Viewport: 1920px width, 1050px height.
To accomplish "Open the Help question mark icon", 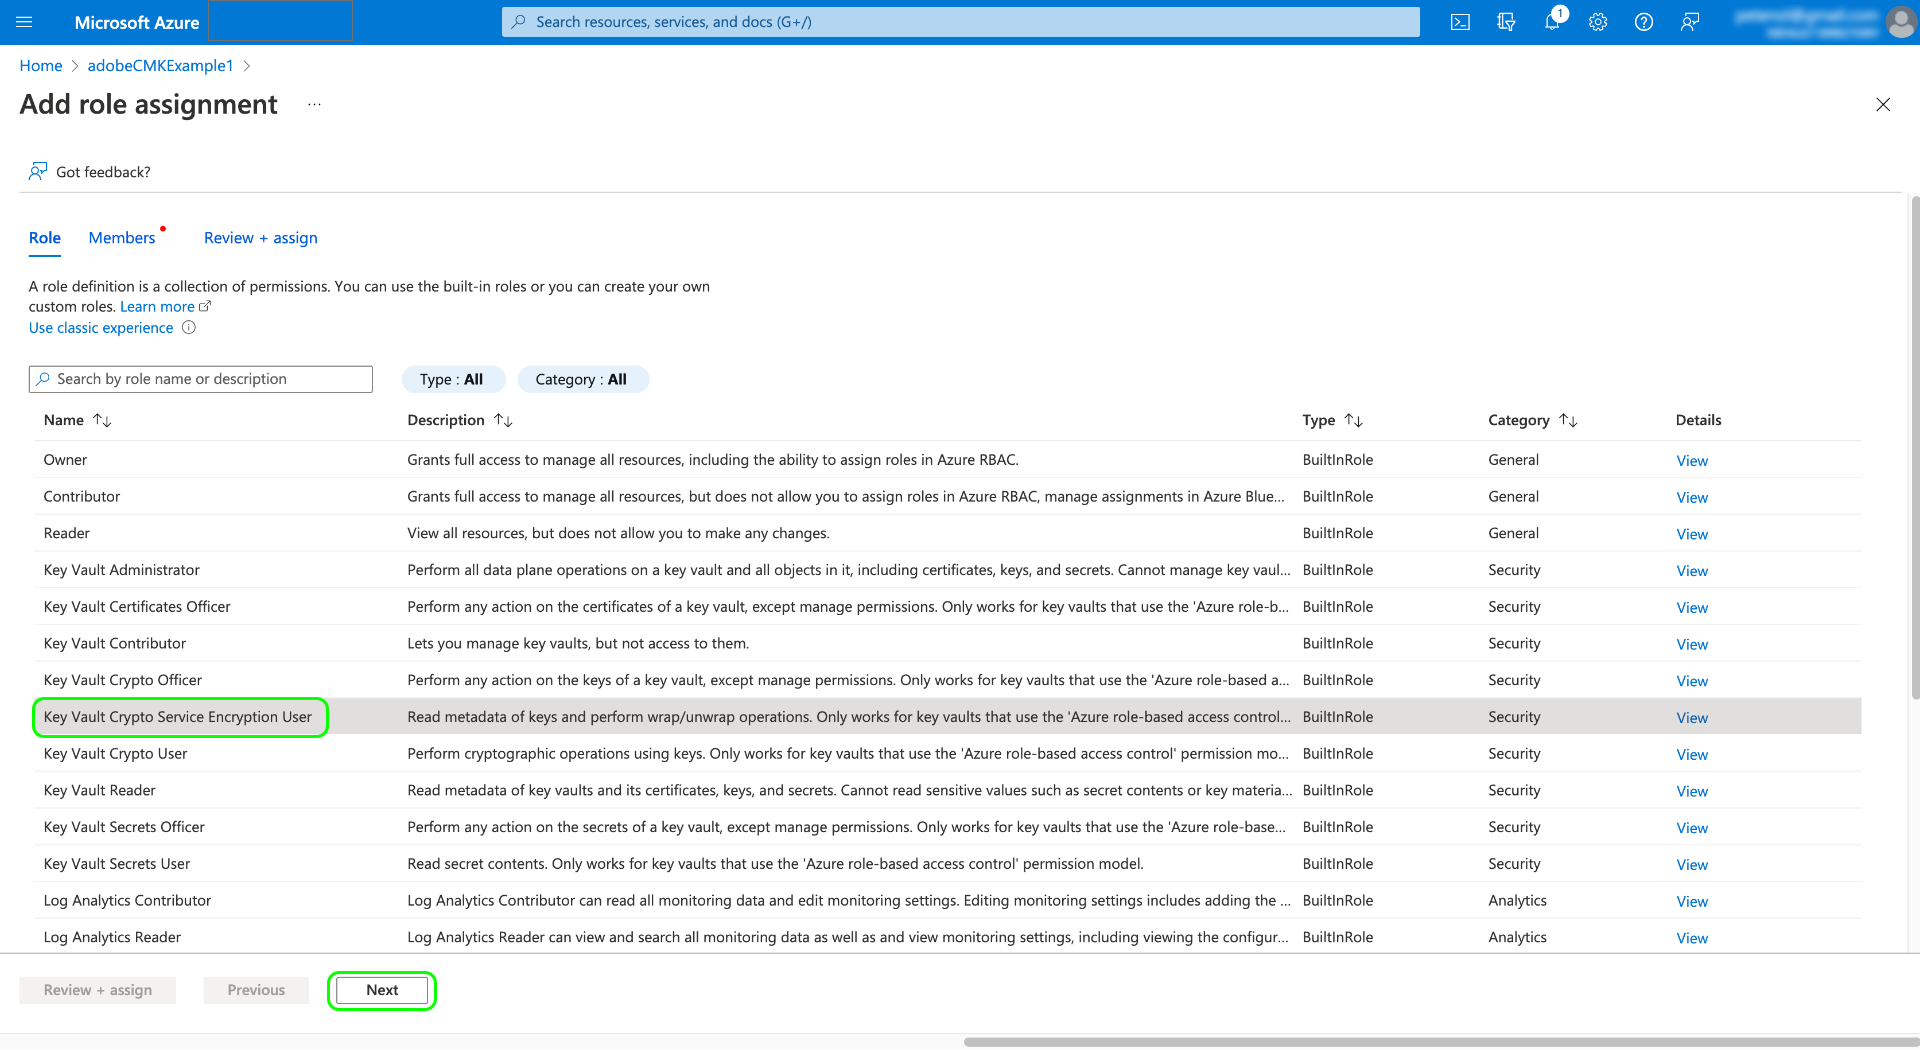I will coord(1644,22).
